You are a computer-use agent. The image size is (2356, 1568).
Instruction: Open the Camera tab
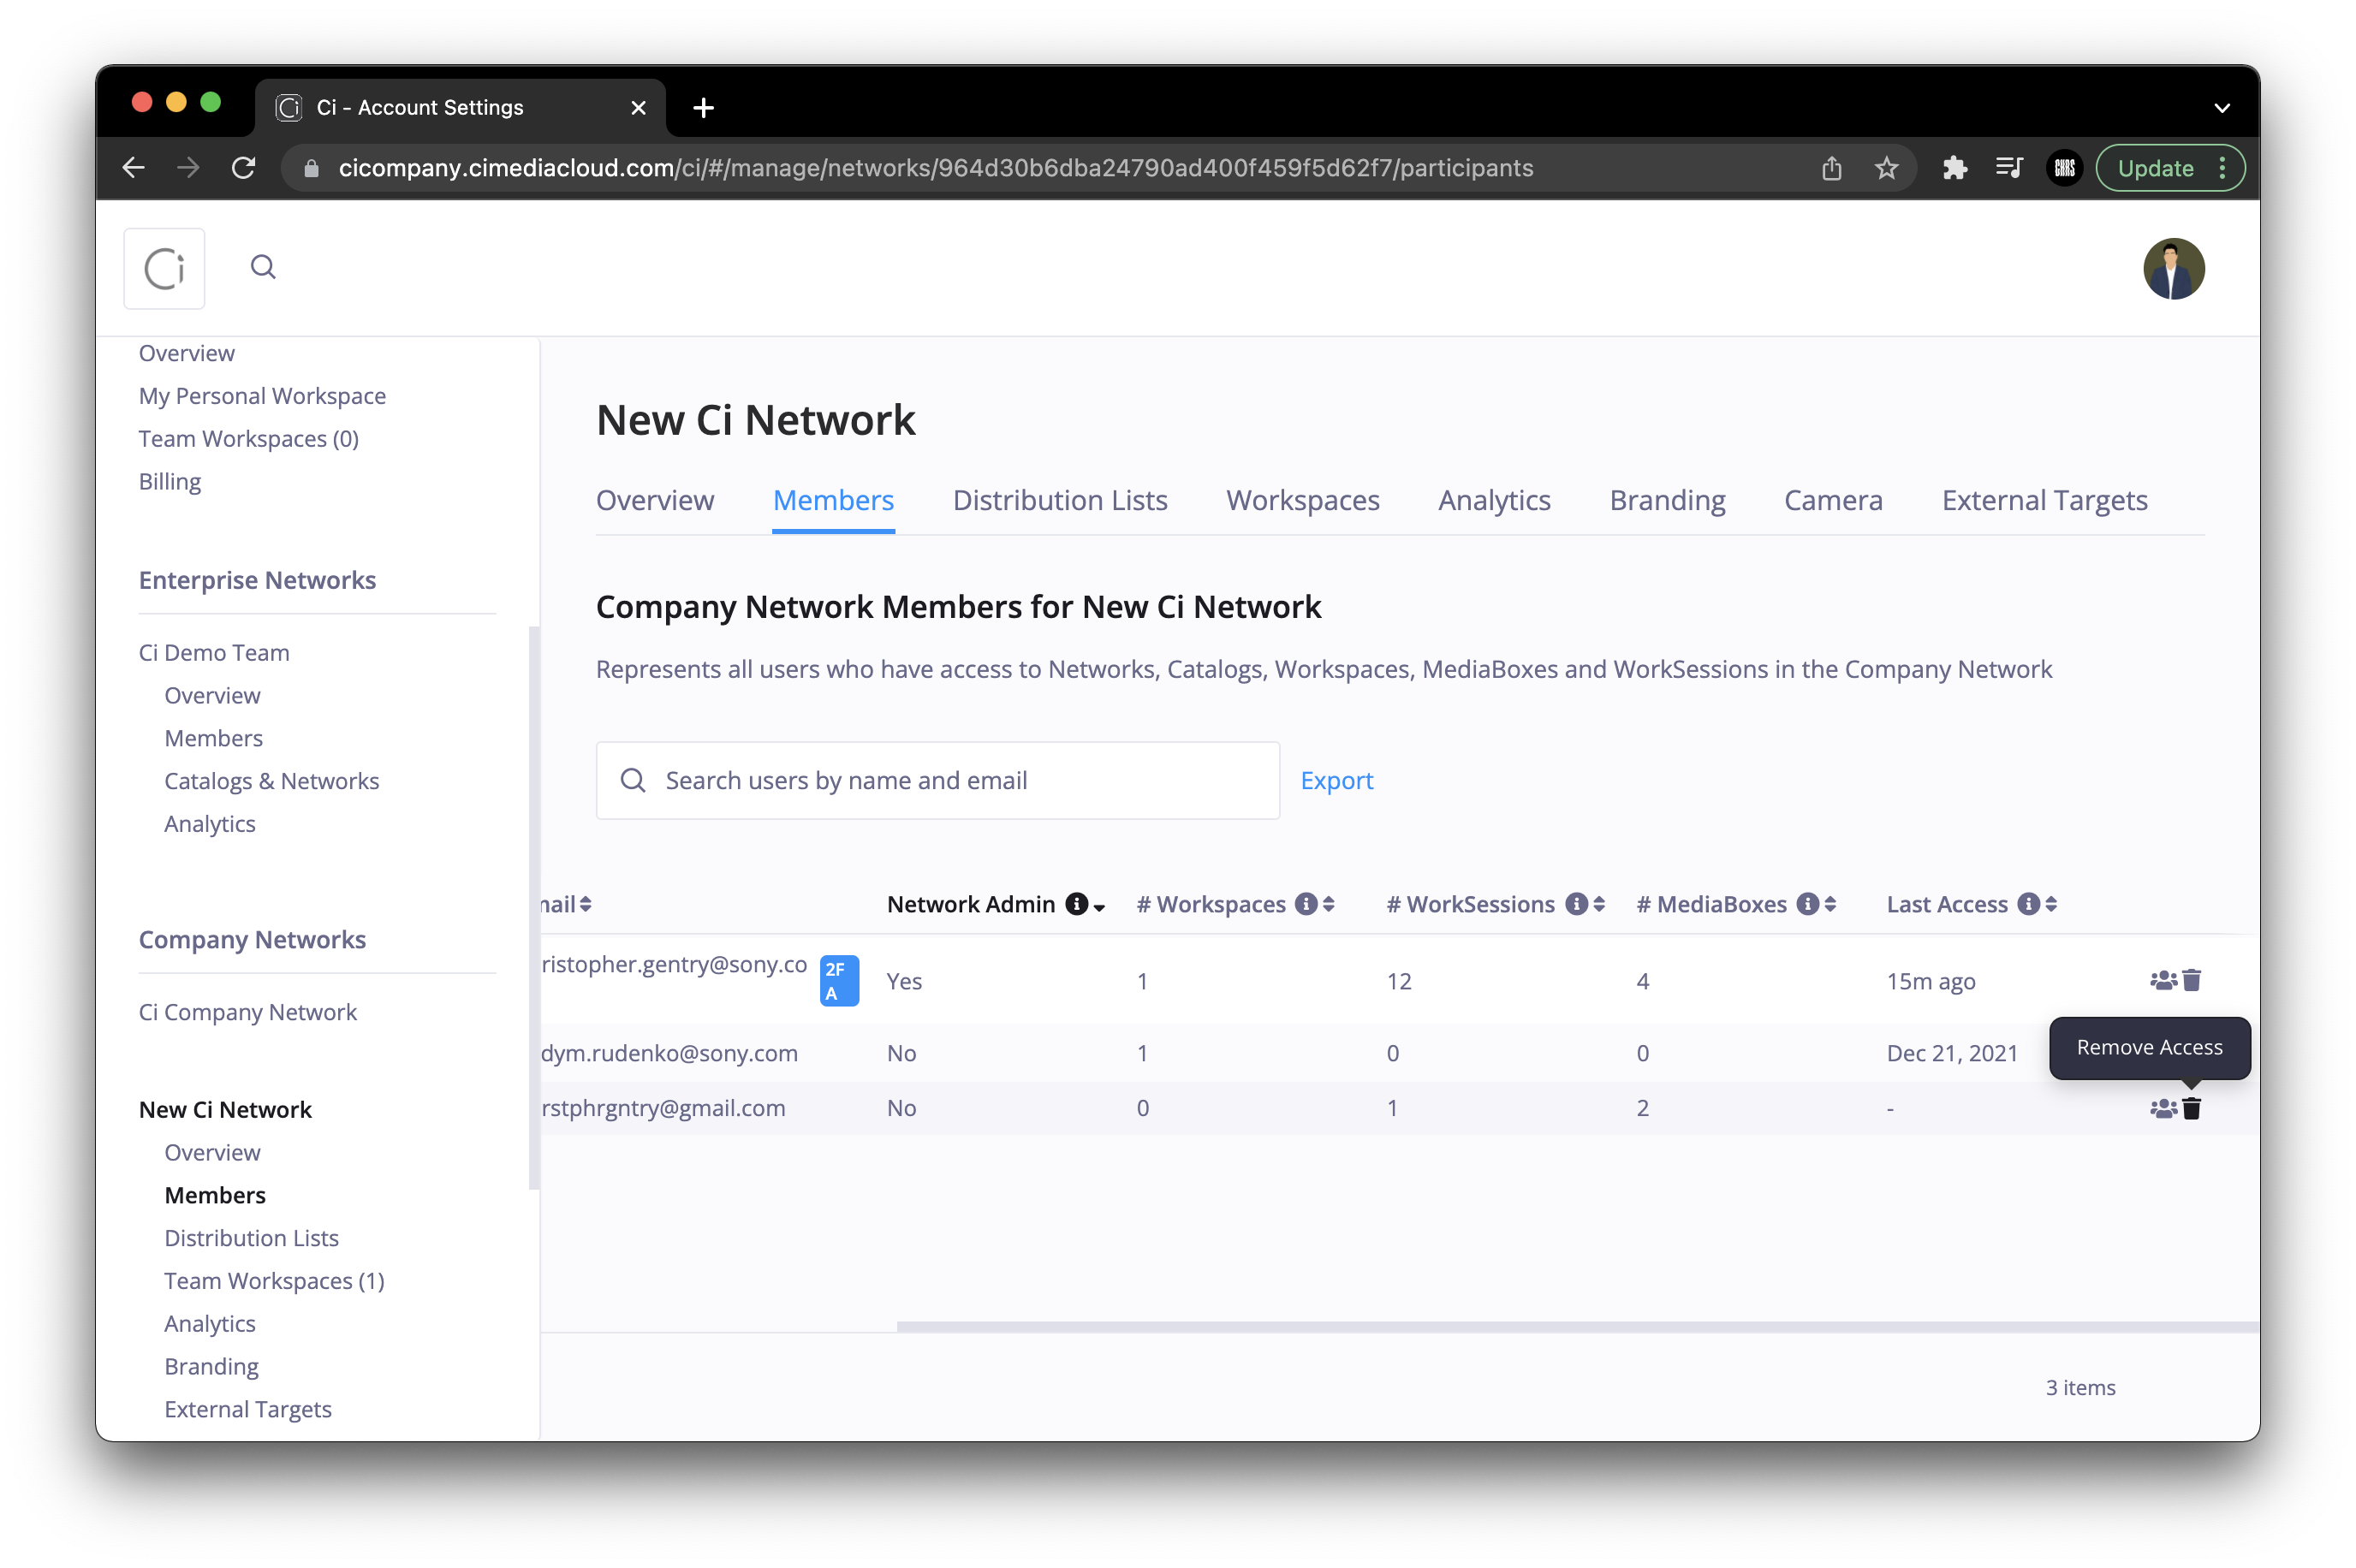(1833, 500)
